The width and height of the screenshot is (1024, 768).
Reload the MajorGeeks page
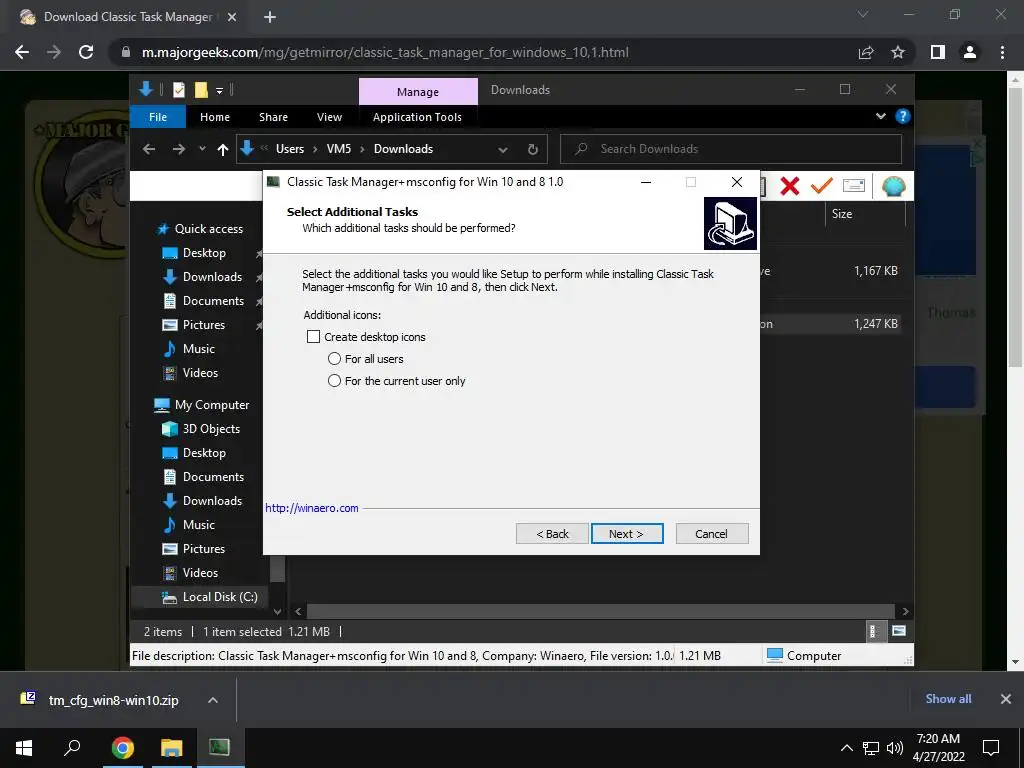86,52
